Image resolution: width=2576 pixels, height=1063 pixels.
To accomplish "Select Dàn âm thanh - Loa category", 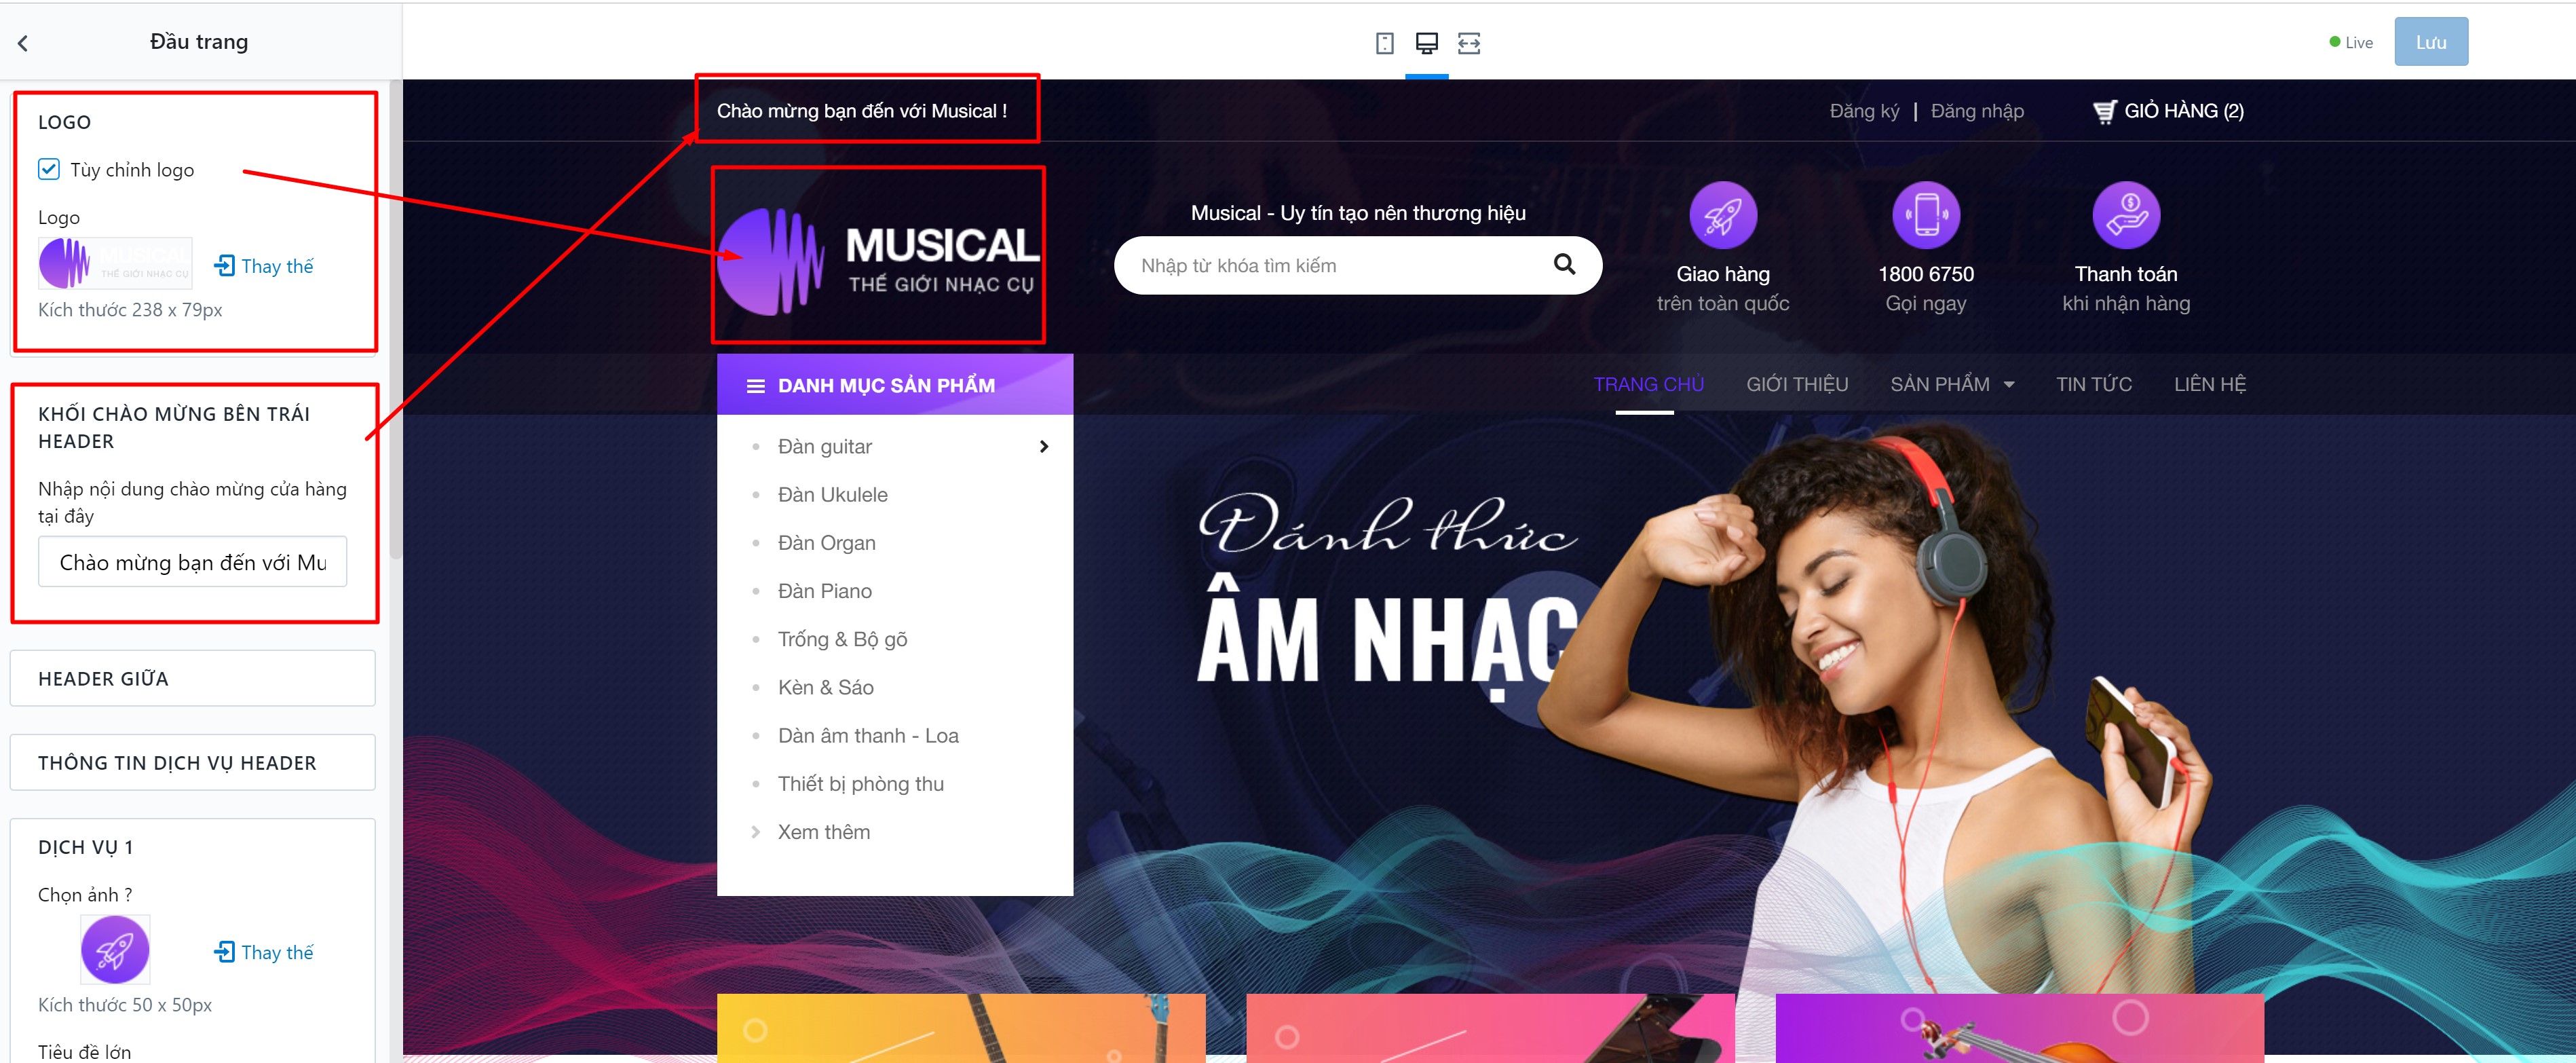I will point(868,736).
